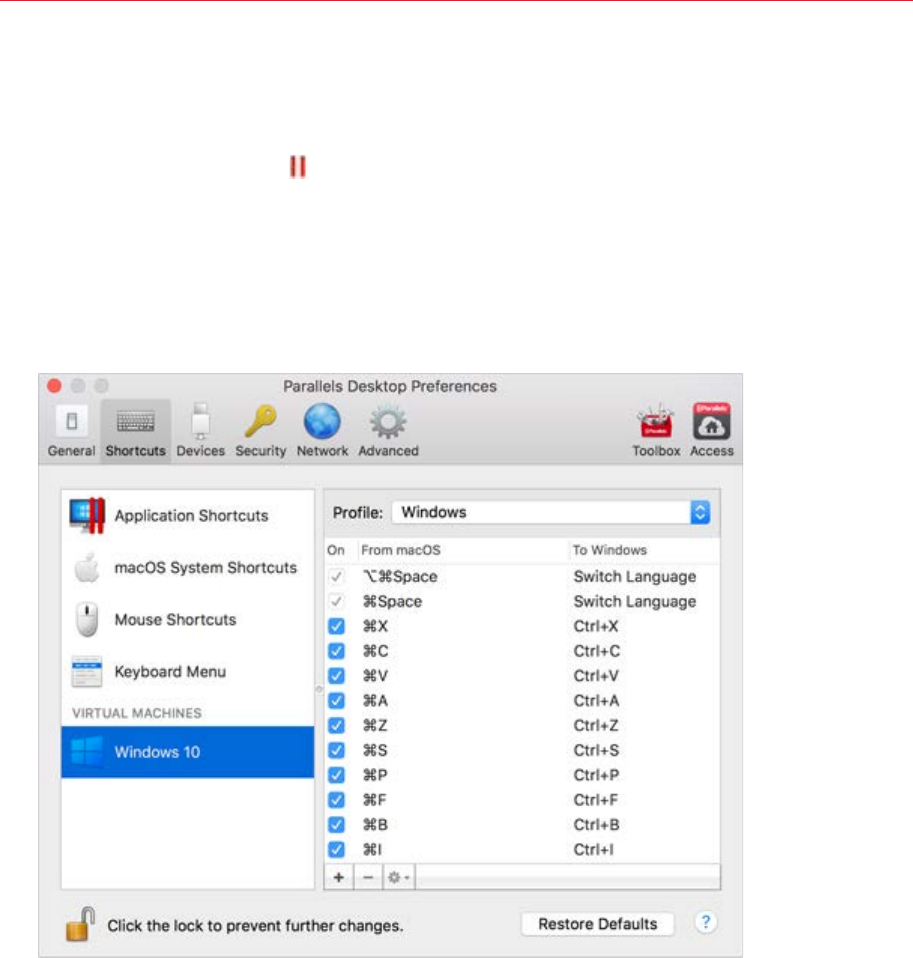Select the Ctrl+S cell
The height and width of the screenshot is (958, 913).
tap(596, 750)
